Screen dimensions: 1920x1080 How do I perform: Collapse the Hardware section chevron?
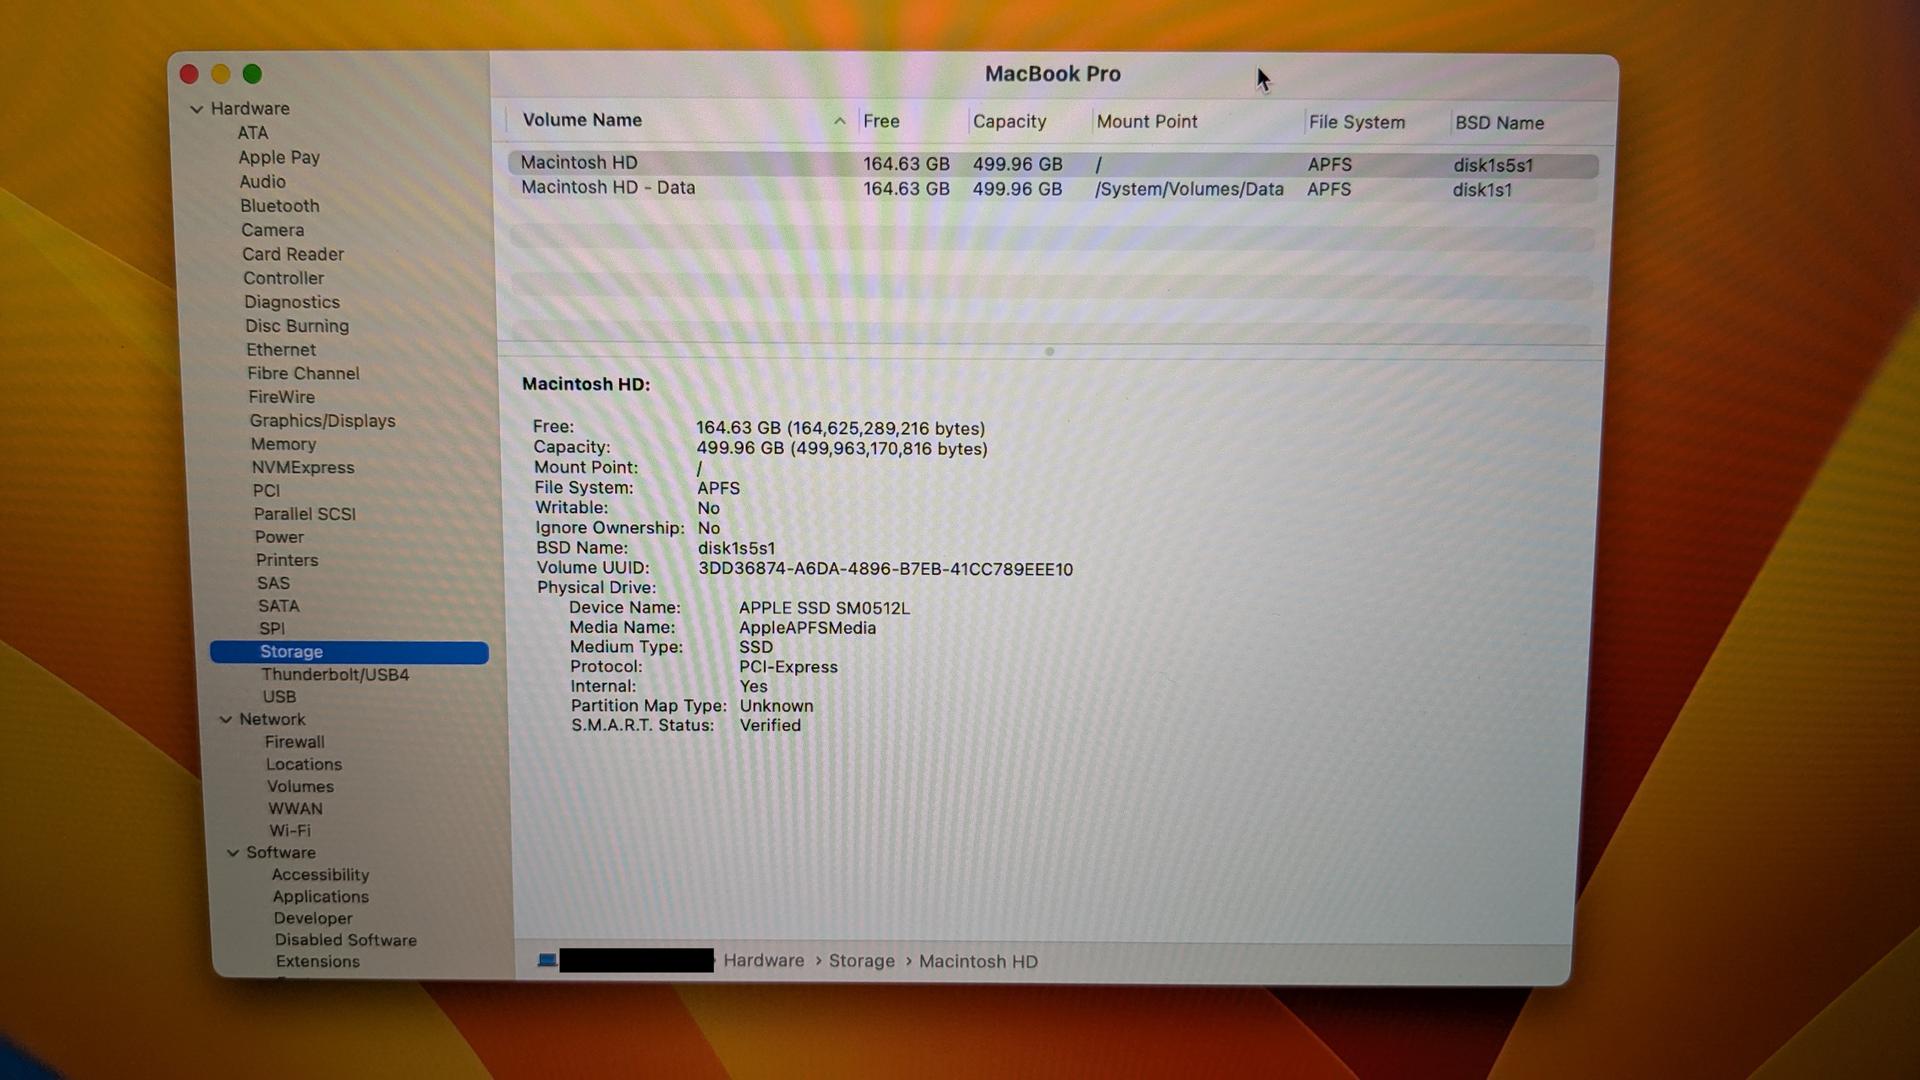click(197, 109)
